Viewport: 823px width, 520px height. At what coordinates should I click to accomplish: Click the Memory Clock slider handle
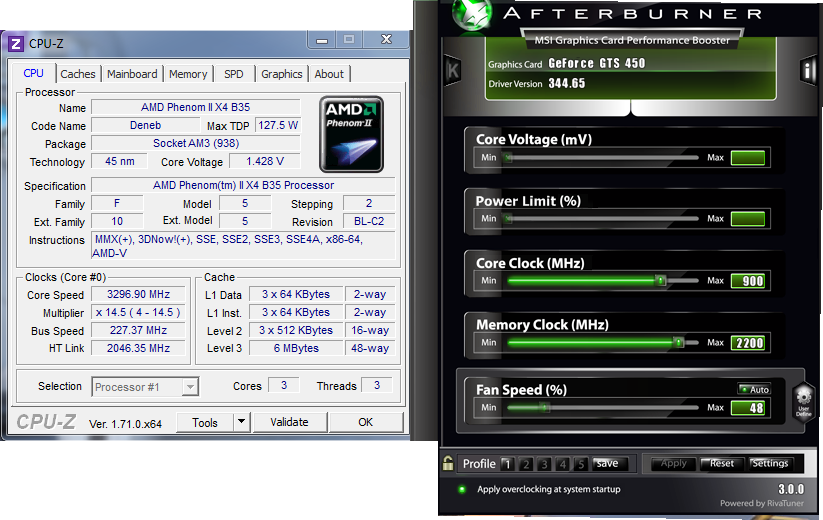coord(679,343)
